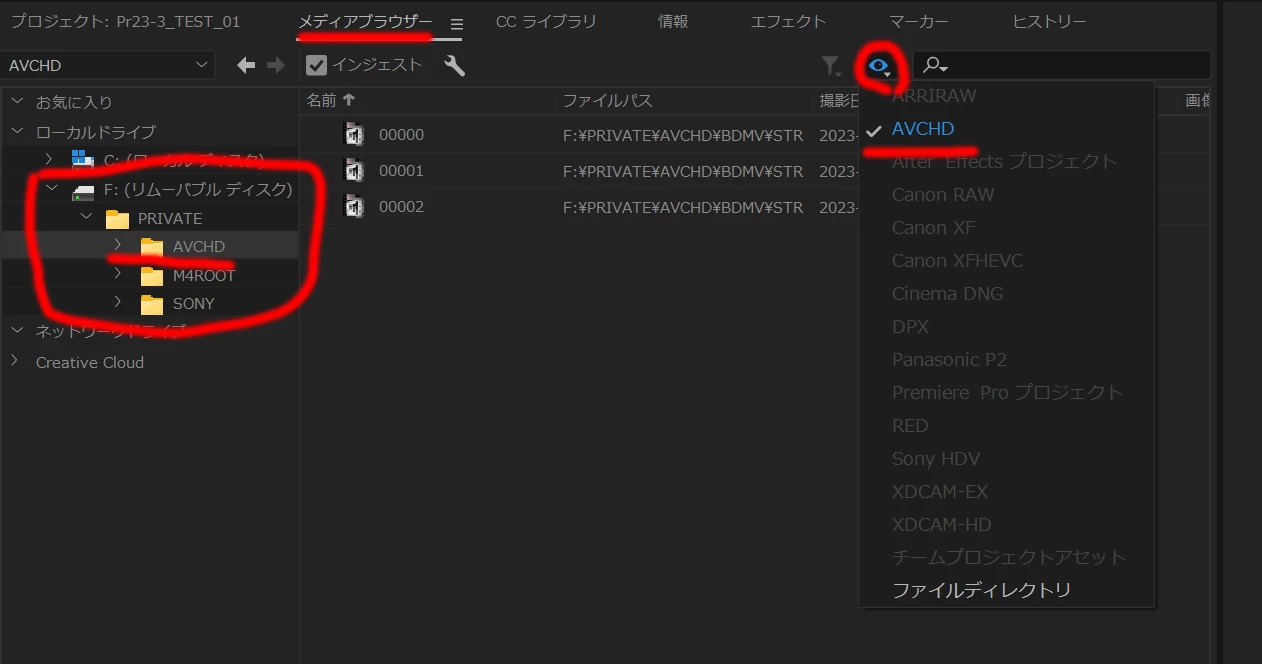The width and height of the screenshot is (1262, 664).
Task: Select the AVCHD folder label
Action: click(199, 246)
